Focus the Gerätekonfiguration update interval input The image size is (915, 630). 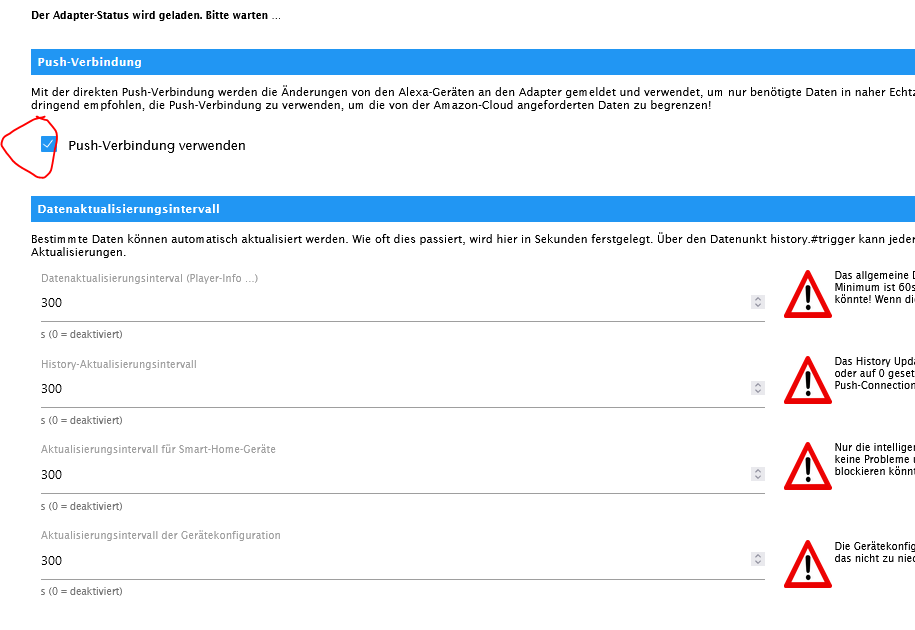tap(390, 560)
